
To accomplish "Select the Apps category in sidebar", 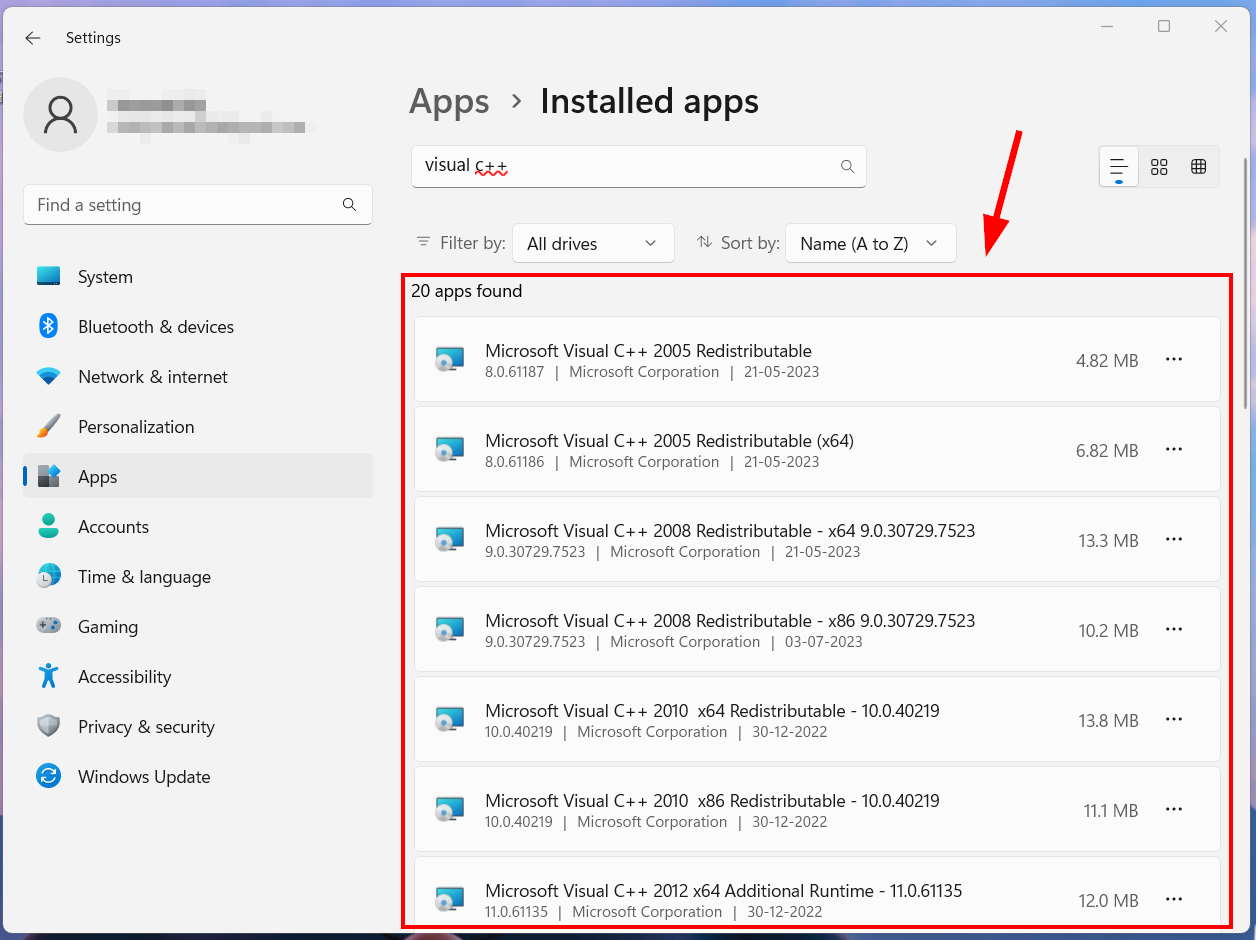I will click(x=198, y=477).
